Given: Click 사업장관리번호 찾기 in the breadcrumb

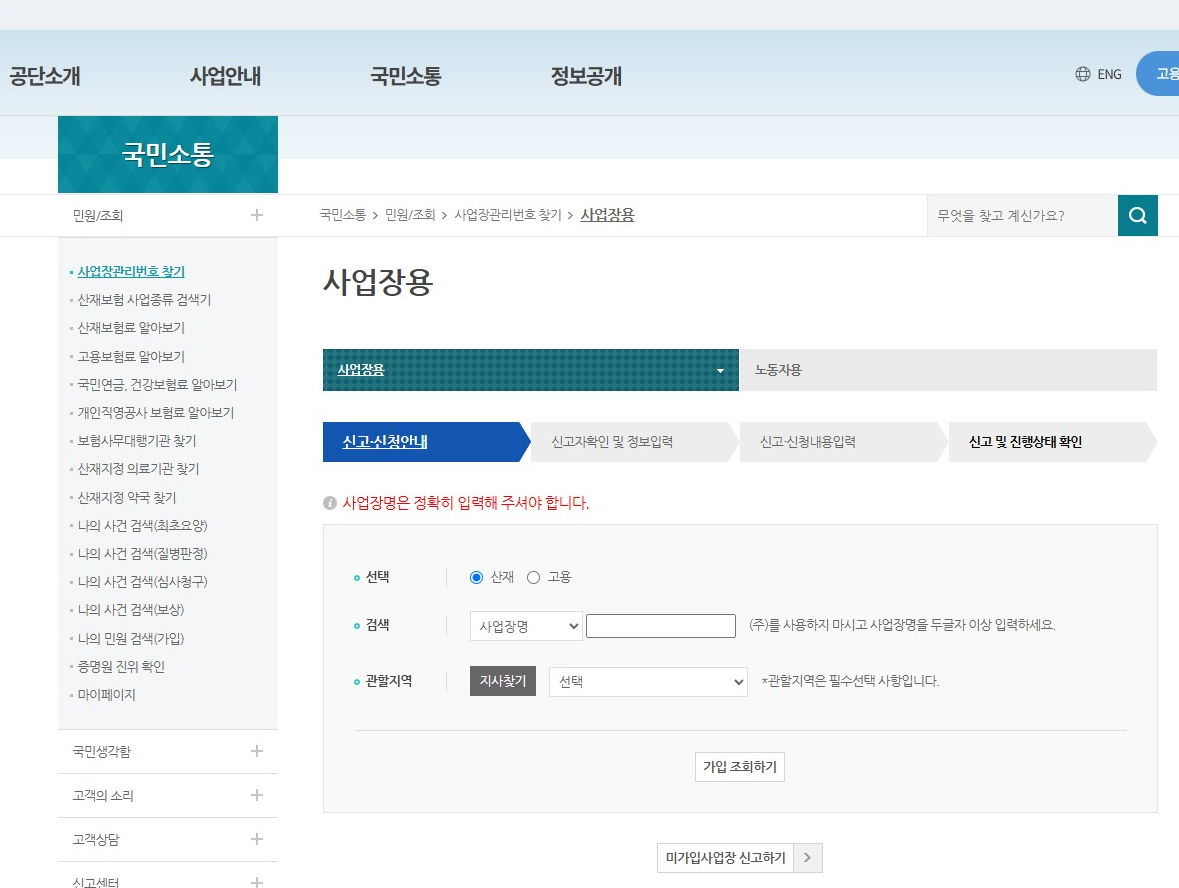Looking at the screenshot, I should point(508,215).
